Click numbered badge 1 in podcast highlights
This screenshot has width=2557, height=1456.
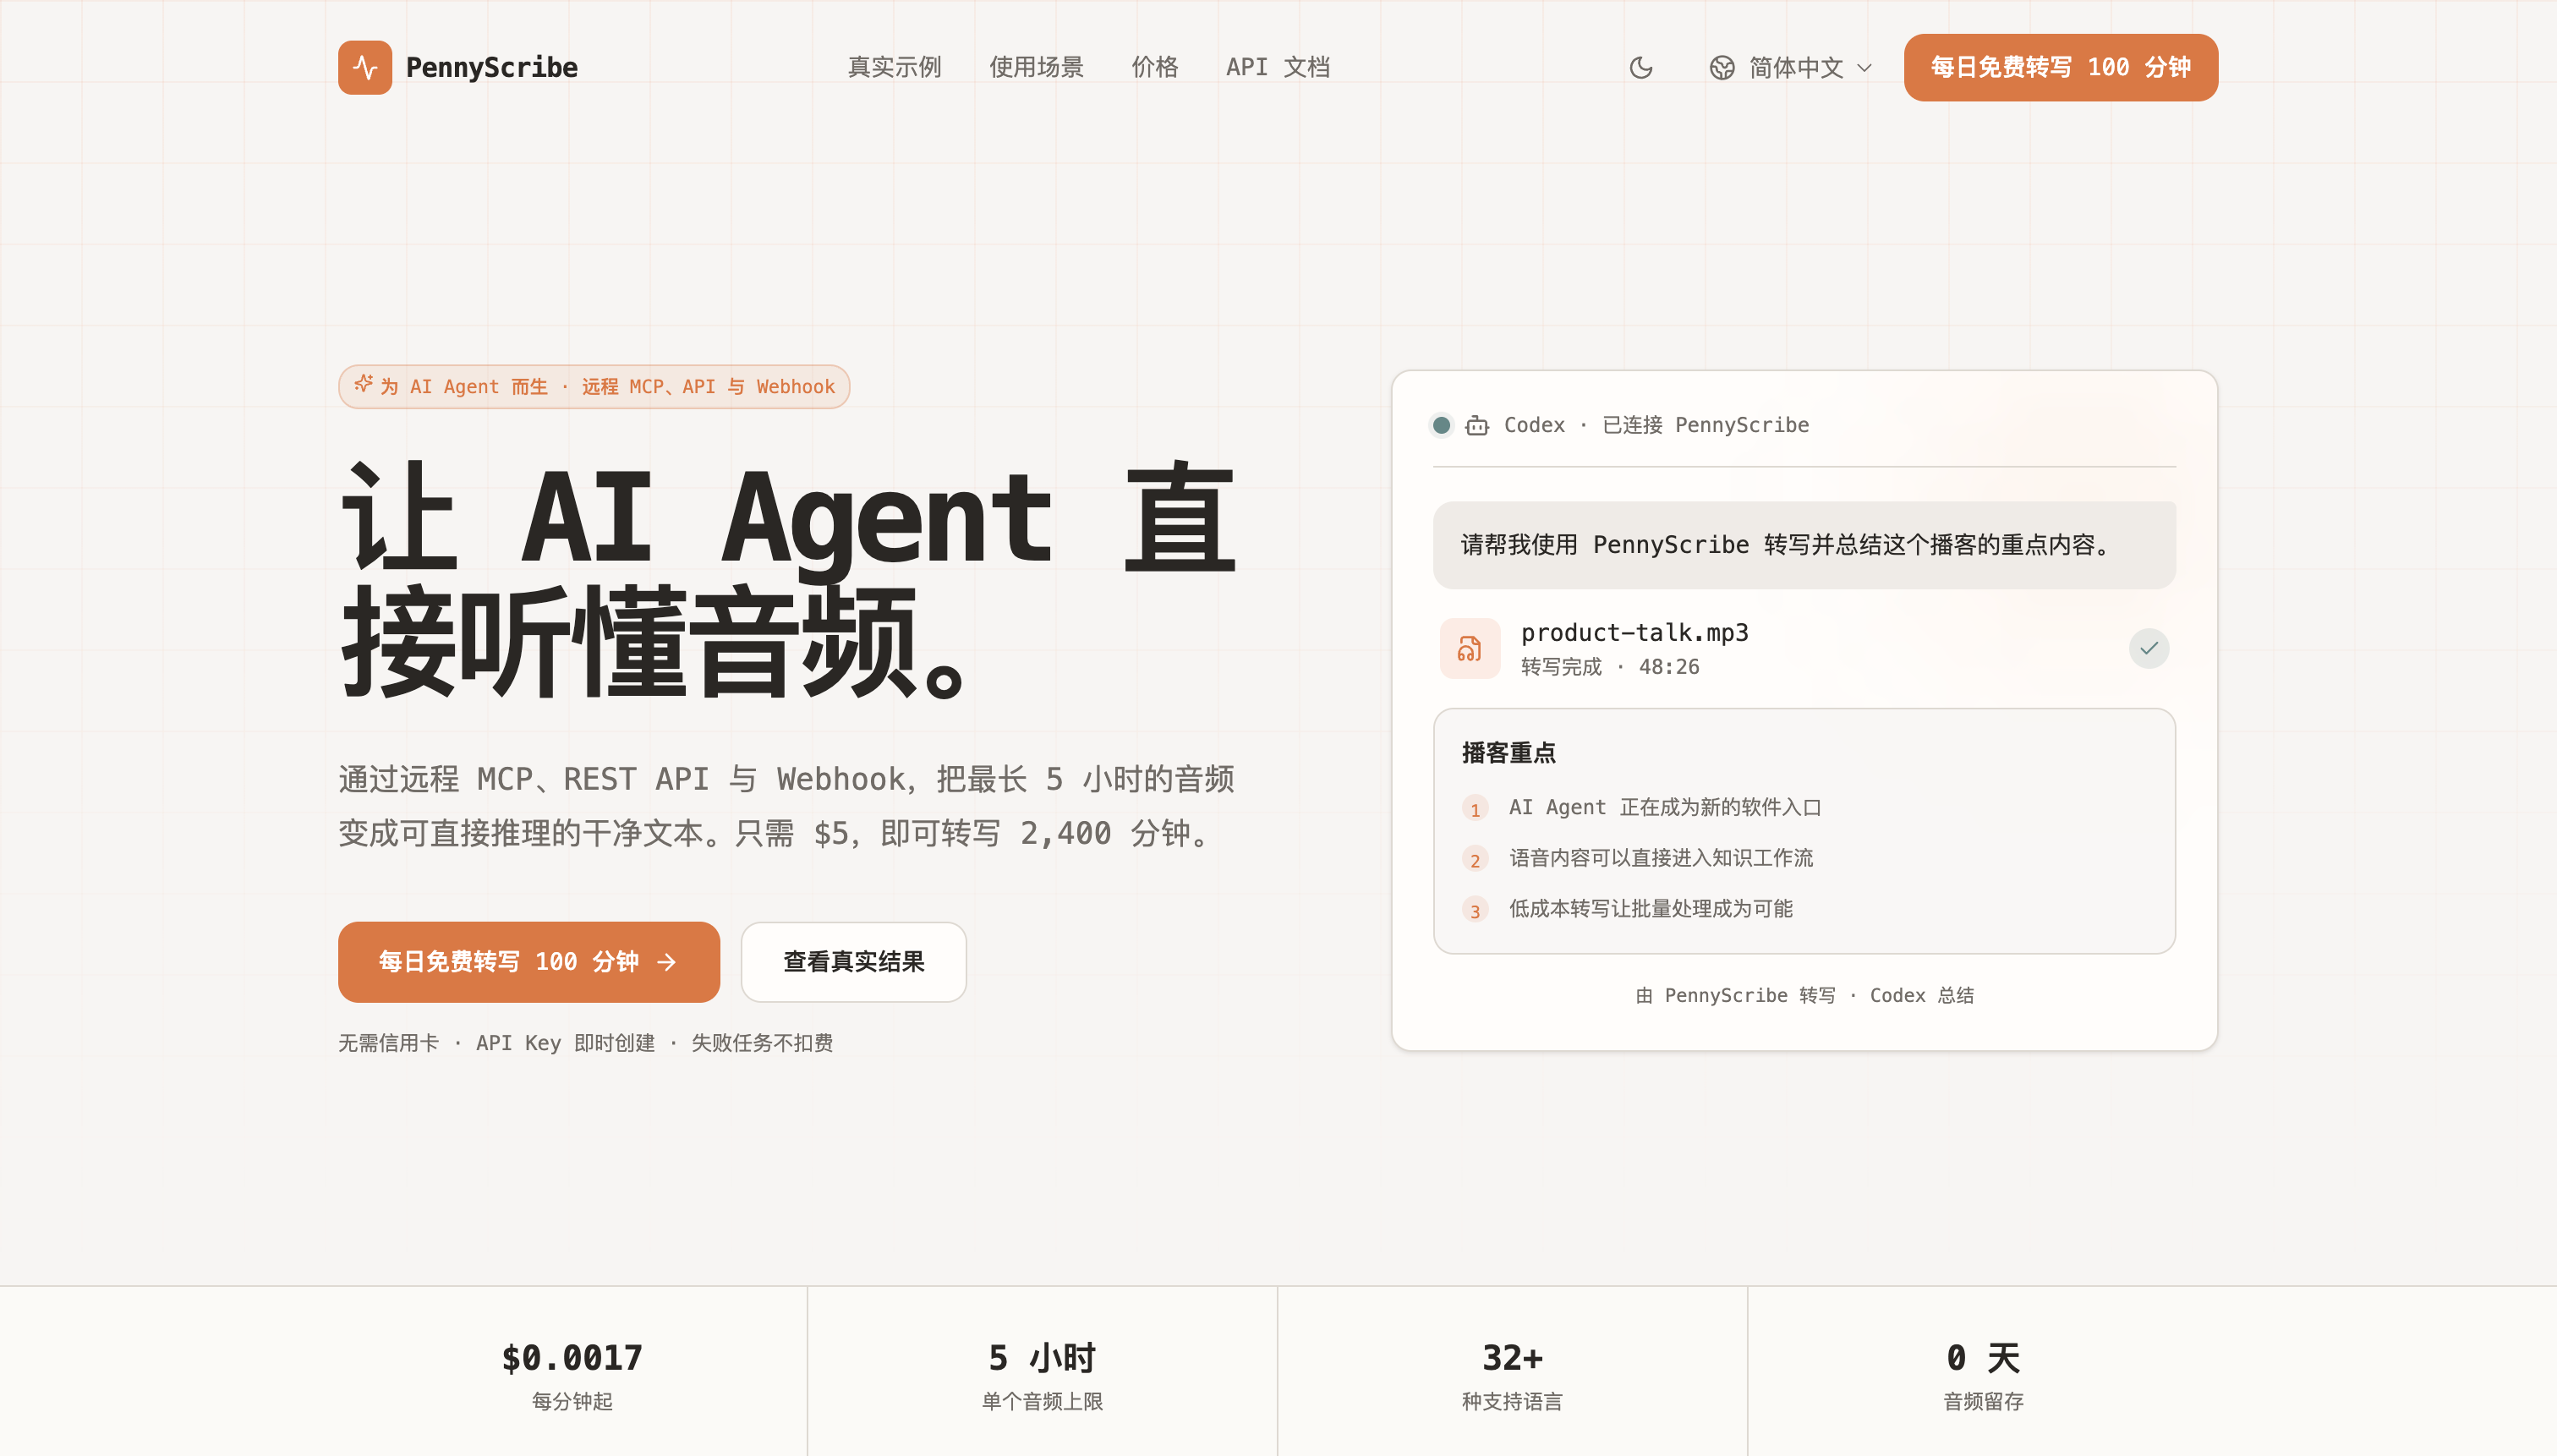1475,809
